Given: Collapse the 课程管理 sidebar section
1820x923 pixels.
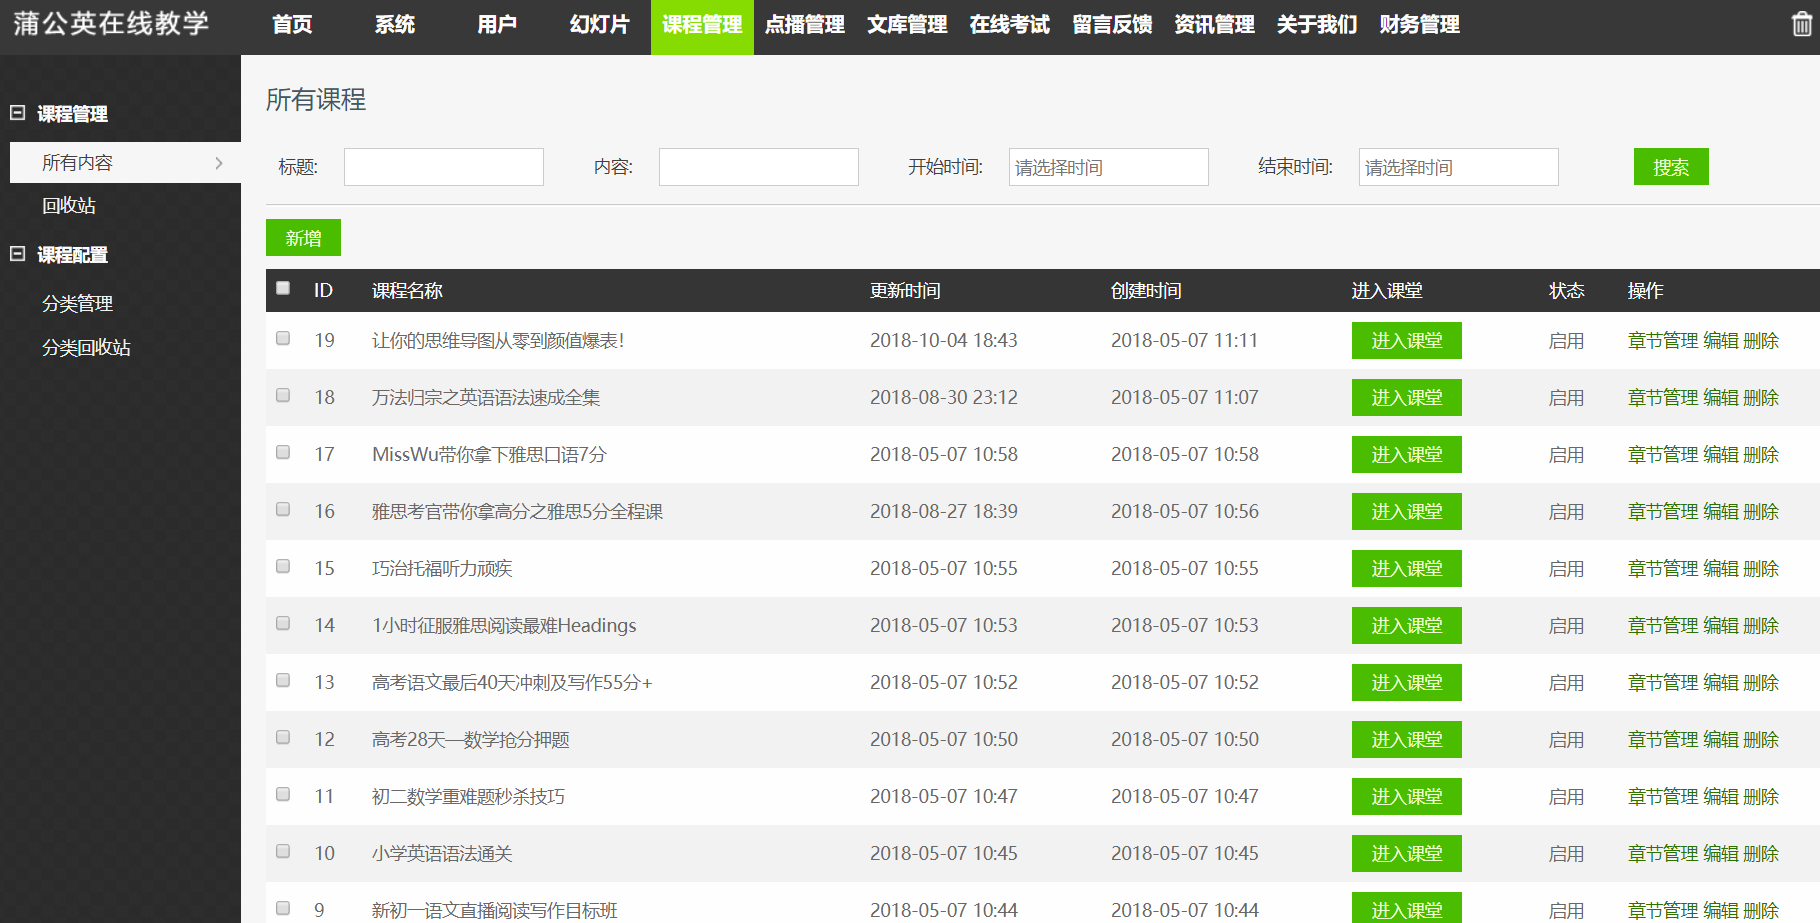Looking at the screenshot, I should tap(17, 113).
